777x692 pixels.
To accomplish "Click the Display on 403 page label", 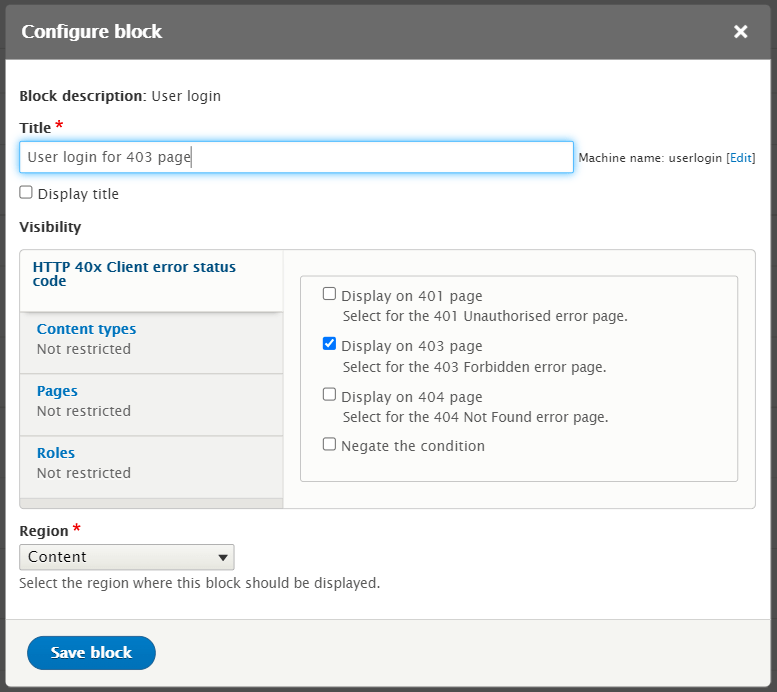I will pyautogui.click(x=411, y=346).
